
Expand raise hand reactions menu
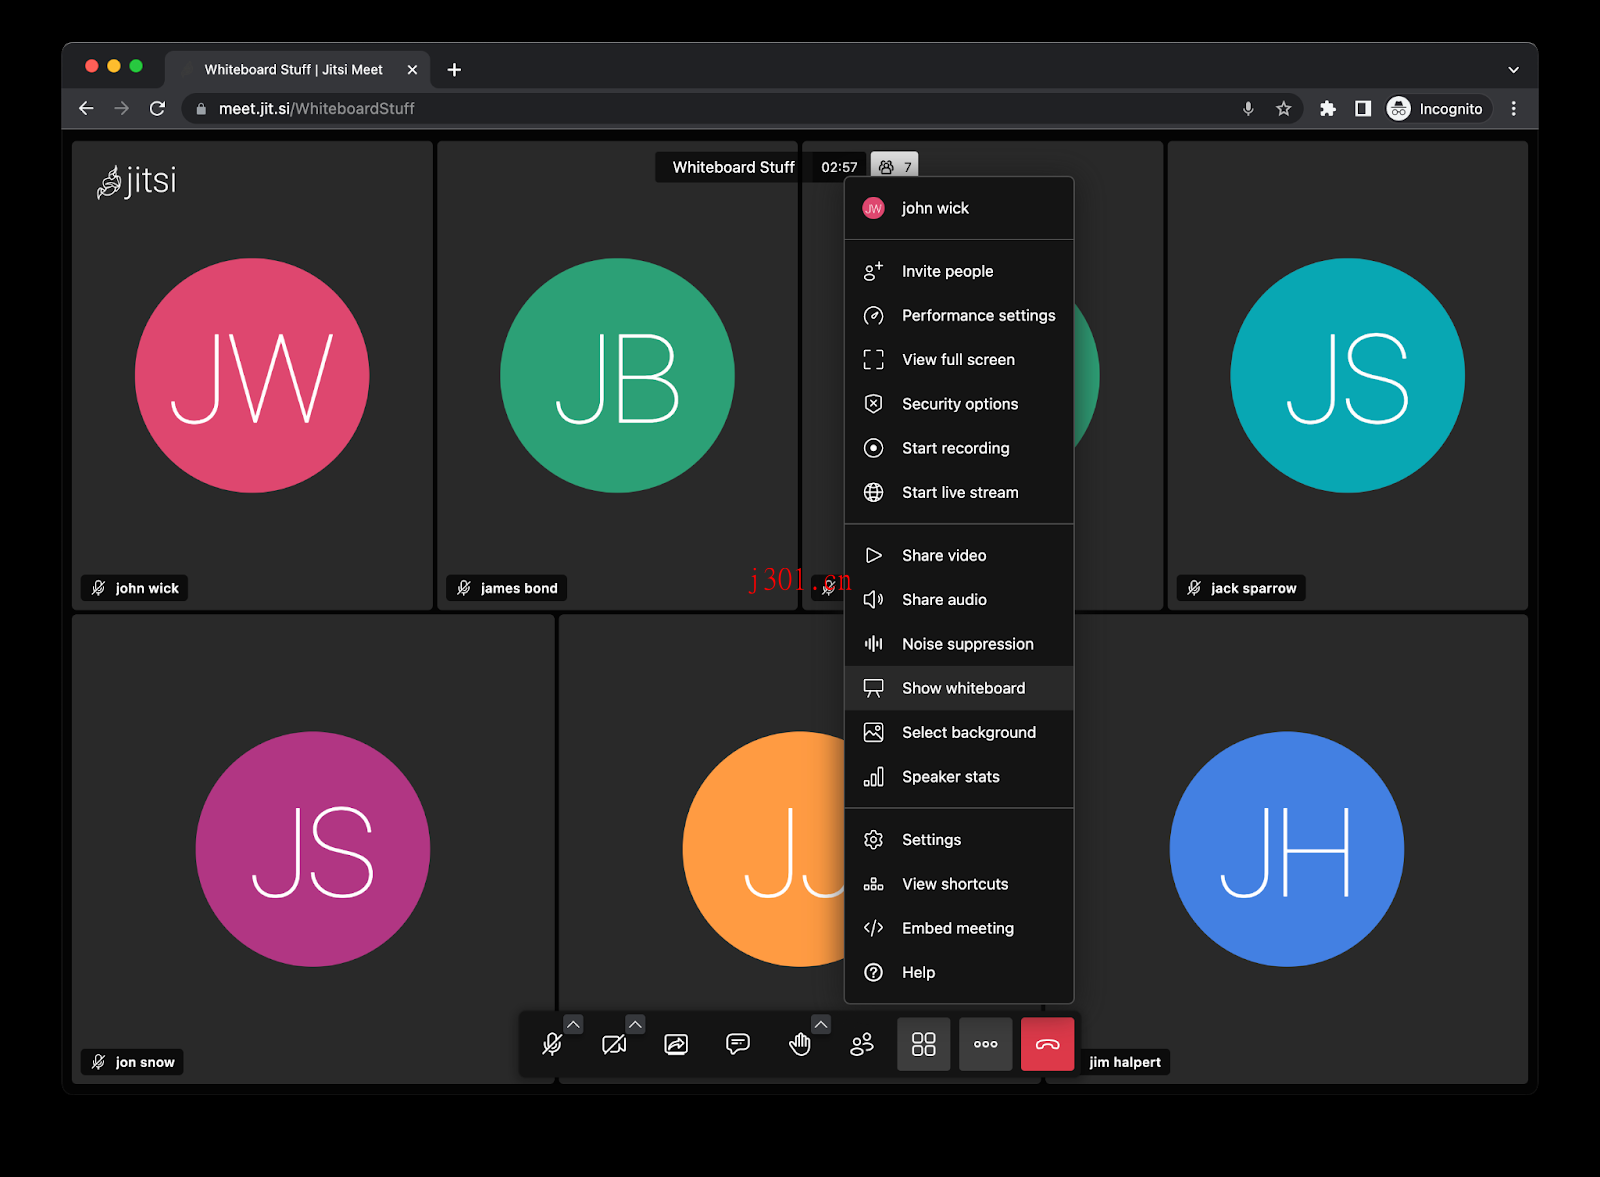click(x=821, y=1023)
